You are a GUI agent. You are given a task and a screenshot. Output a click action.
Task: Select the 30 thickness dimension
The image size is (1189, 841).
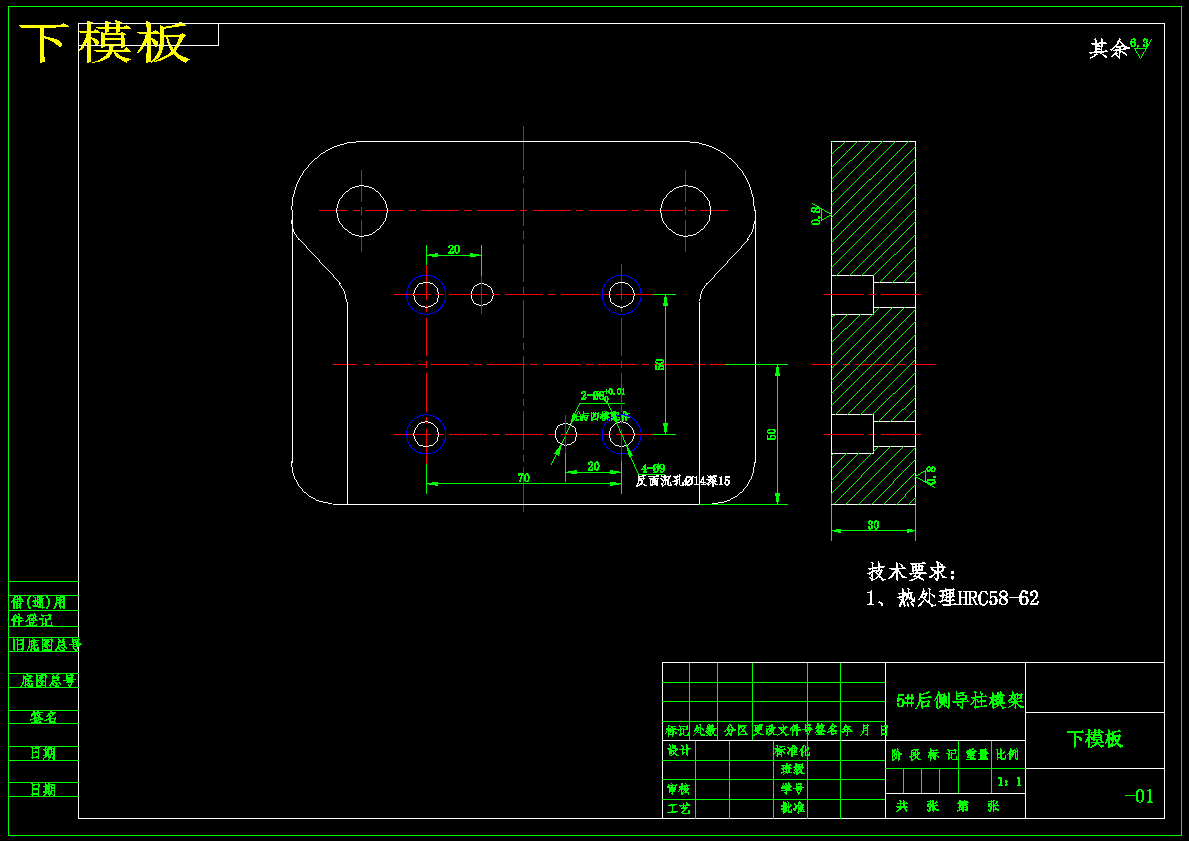pyautogui.click(x=873, y=525)
